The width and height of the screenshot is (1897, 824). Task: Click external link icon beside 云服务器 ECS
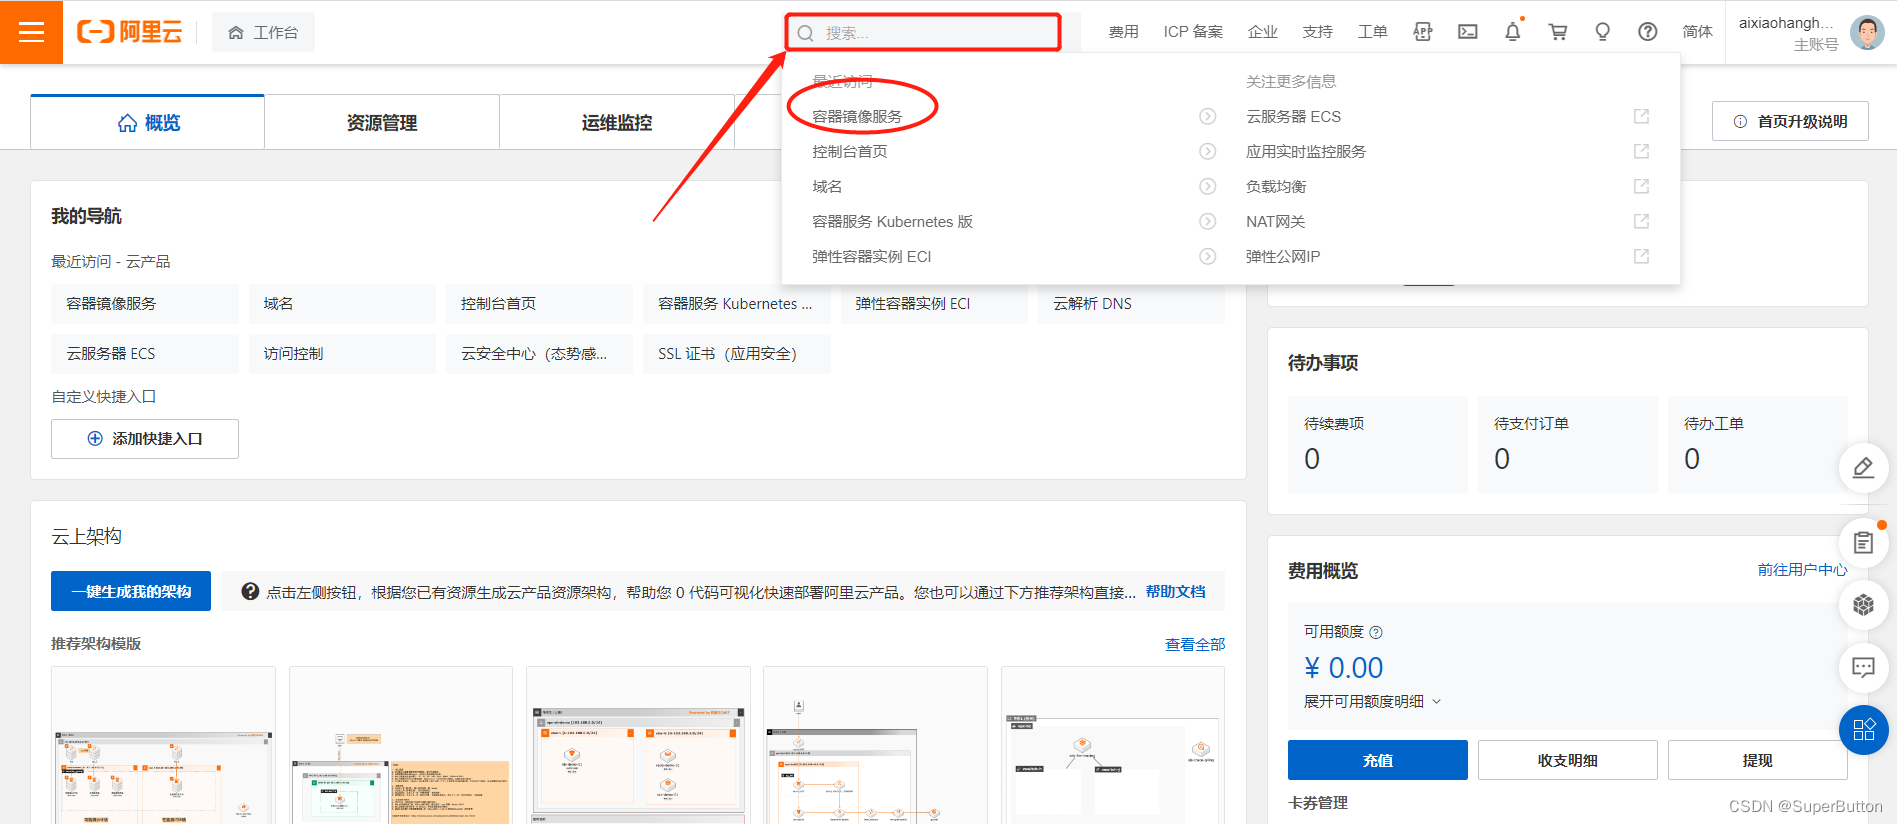point(1641,117)
